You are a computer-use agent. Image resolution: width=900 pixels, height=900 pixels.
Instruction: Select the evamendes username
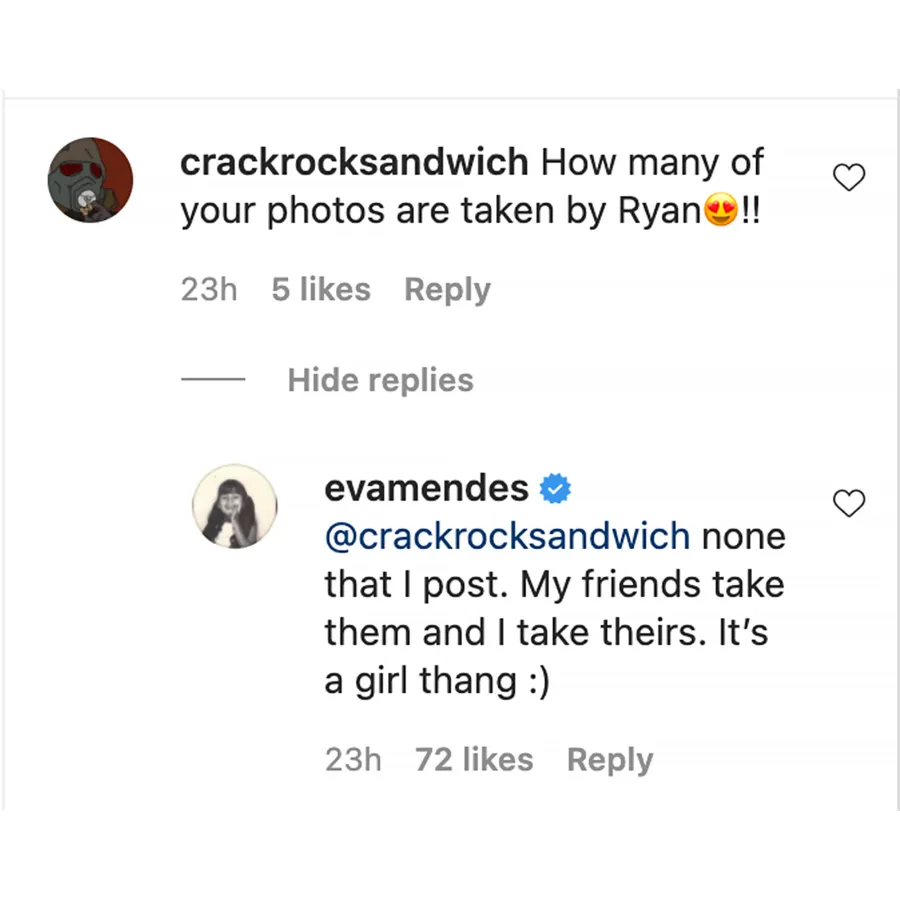426,488
